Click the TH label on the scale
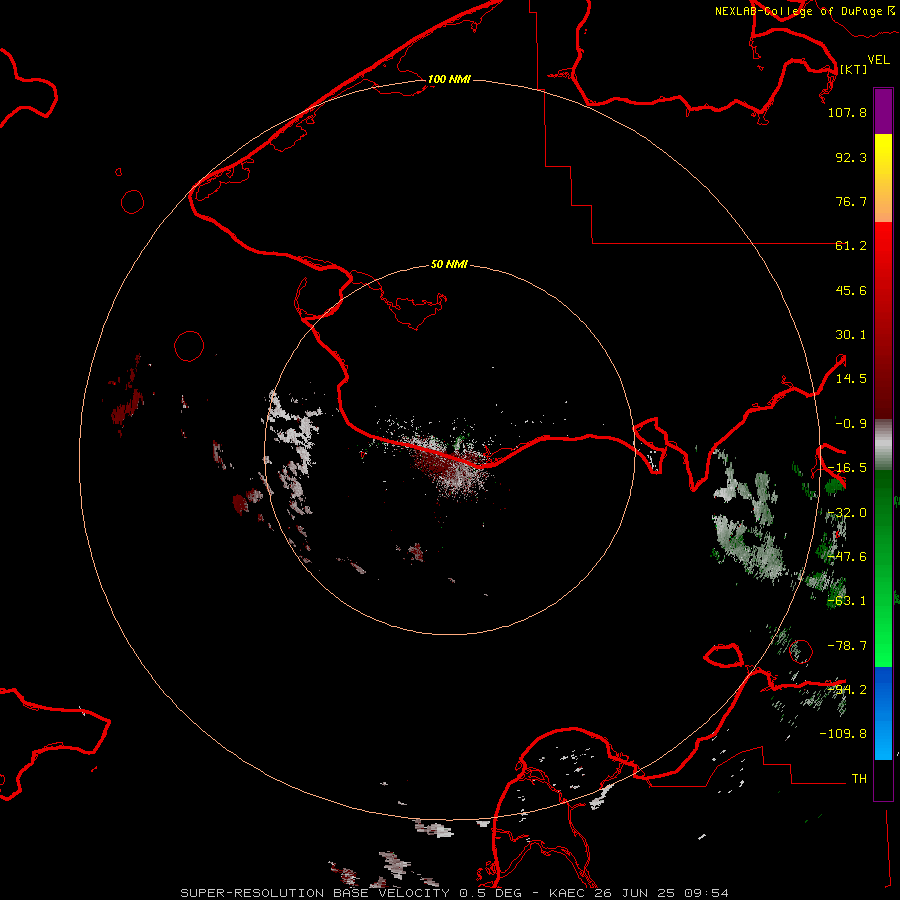Screen dimensions: 900x900 click(859, 779)
